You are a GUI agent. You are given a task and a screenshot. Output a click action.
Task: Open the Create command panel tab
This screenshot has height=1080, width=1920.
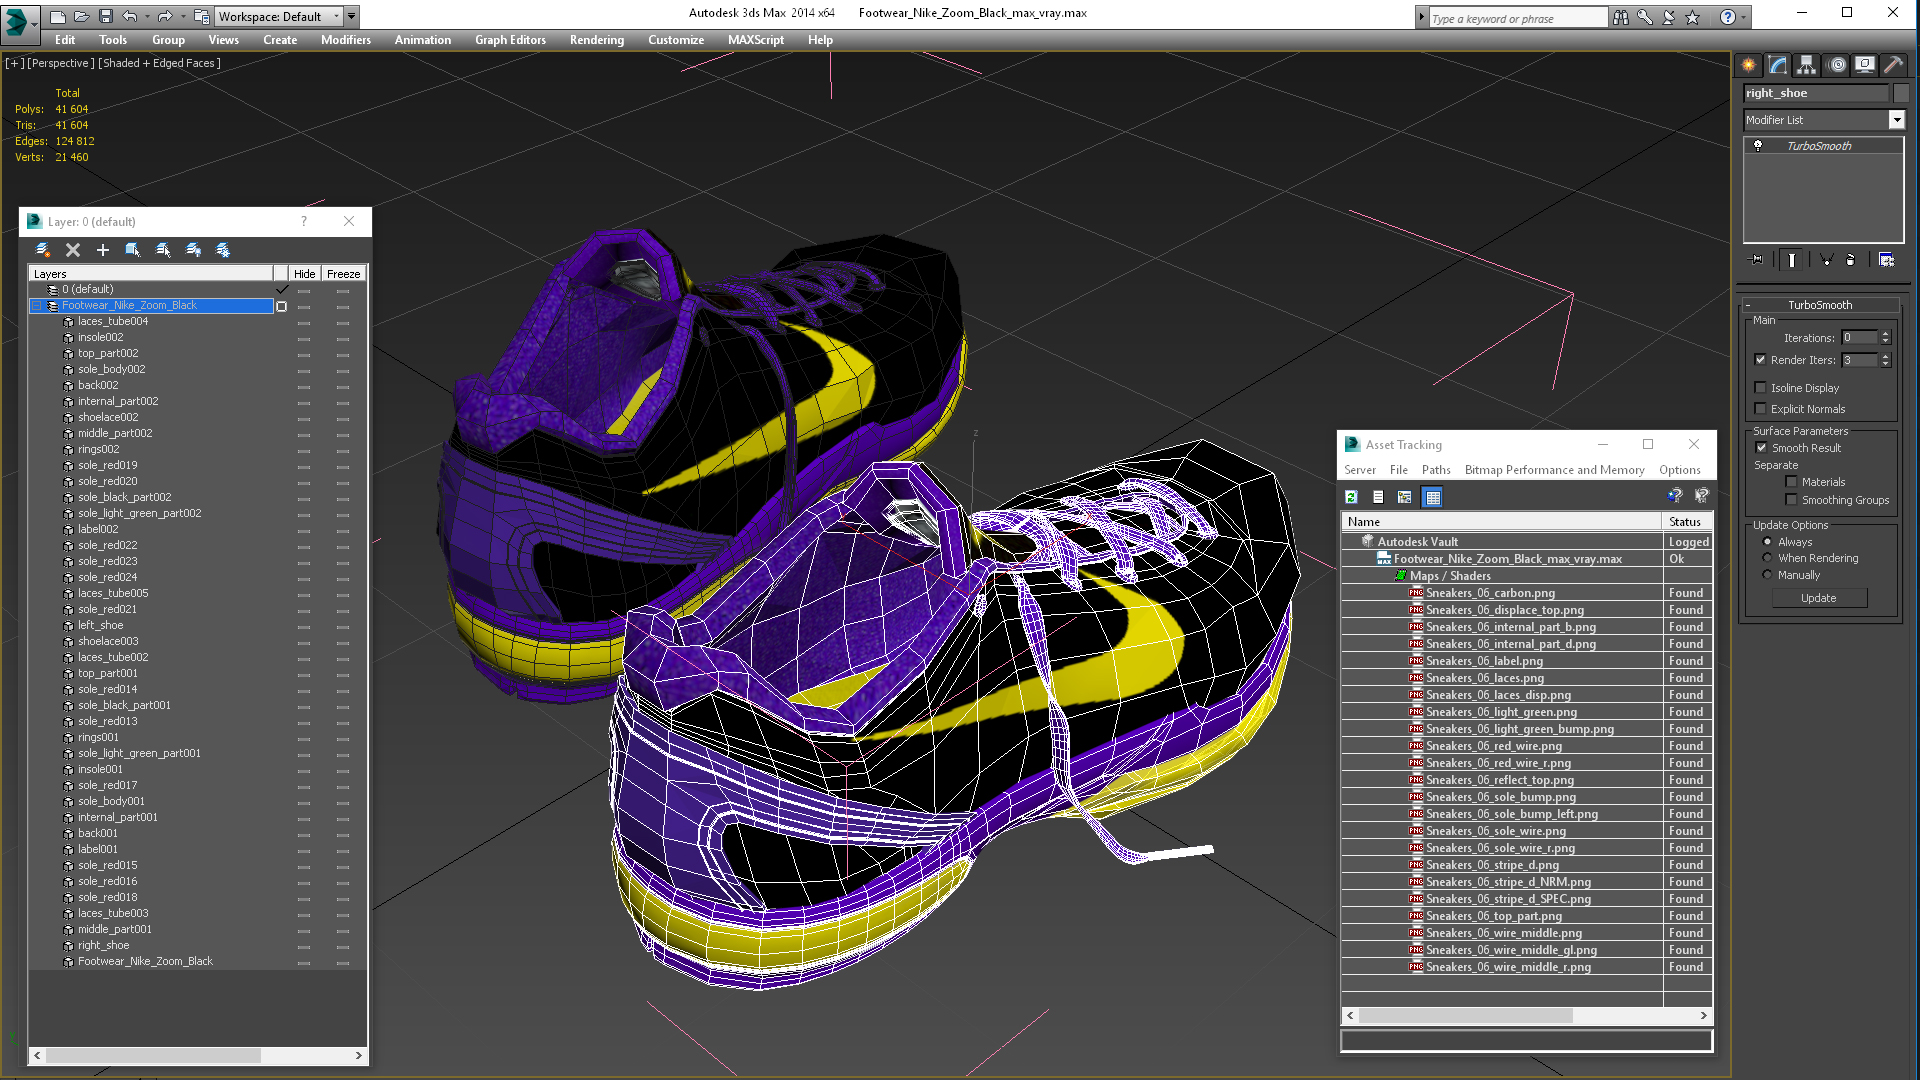[1748, 65]
